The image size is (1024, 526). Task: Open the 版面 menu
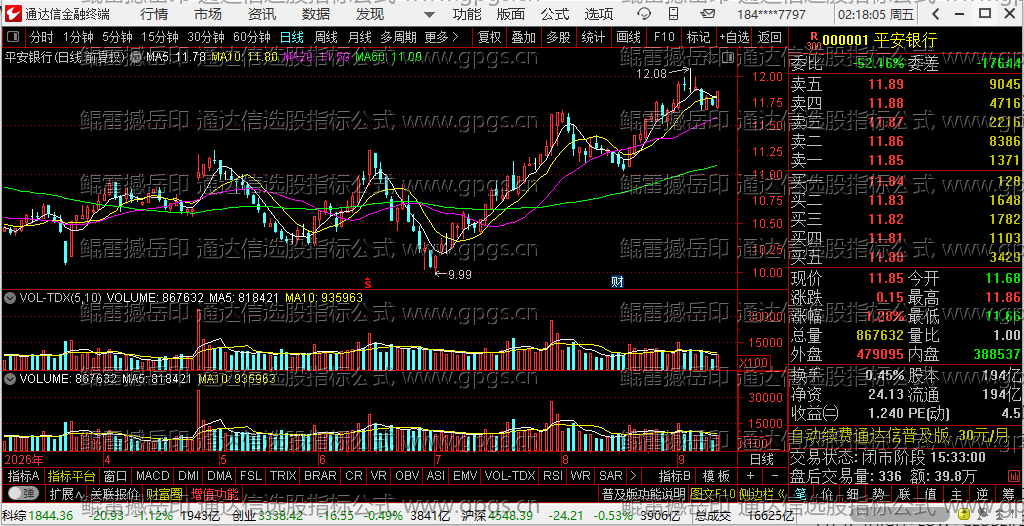511,14
